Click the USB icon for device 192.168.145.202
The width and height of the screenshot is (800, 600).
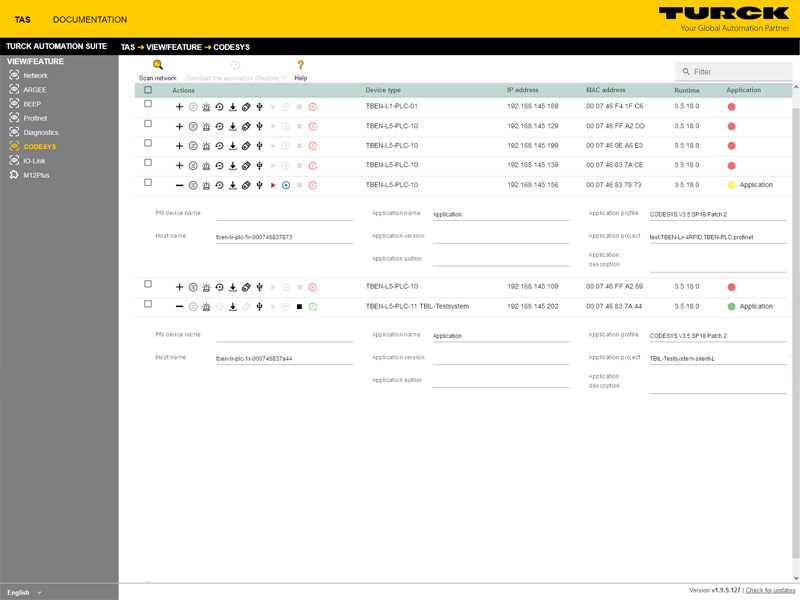click(x=259, y=307)
